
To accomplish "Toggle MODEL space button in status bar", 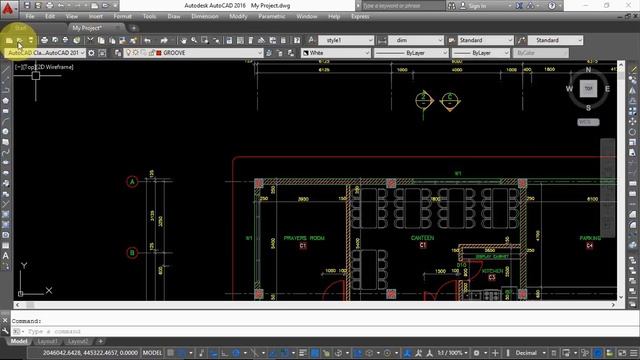I will pyautogui.click(x=152, y=353).
